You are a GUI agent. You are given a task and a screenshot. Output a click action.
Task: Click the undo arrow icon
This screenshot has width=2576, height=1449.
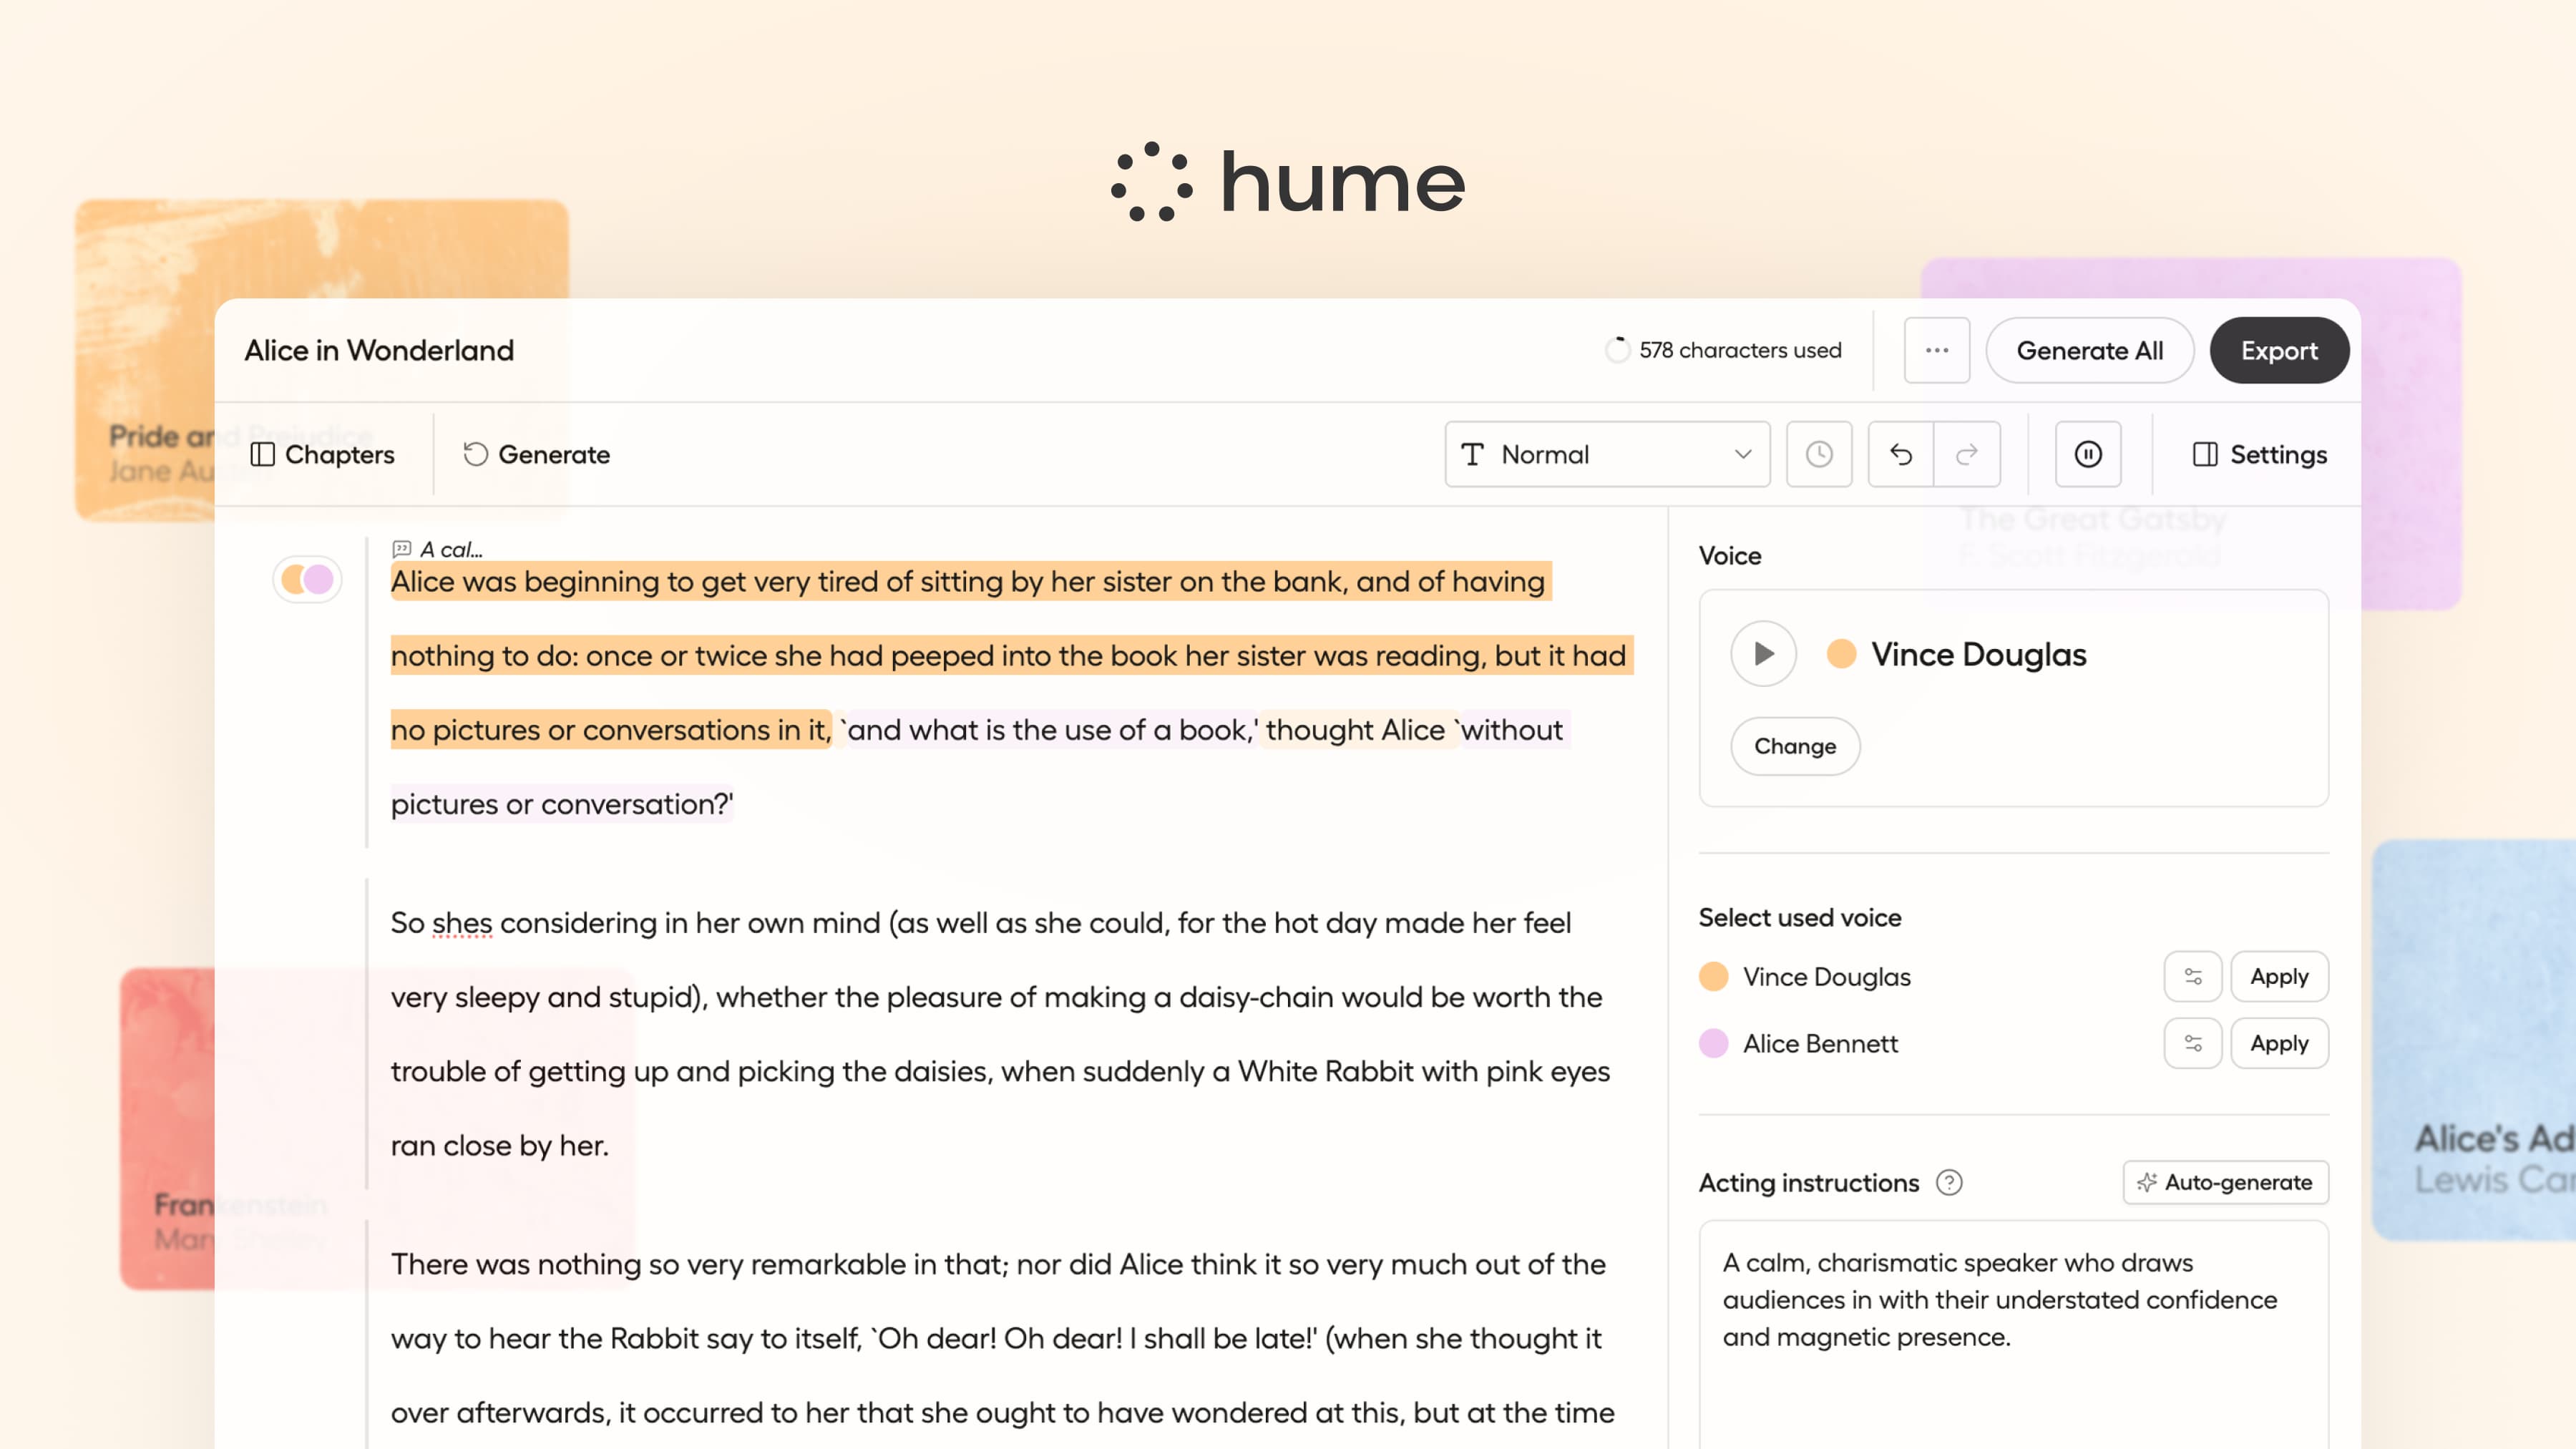[1900, 454]
